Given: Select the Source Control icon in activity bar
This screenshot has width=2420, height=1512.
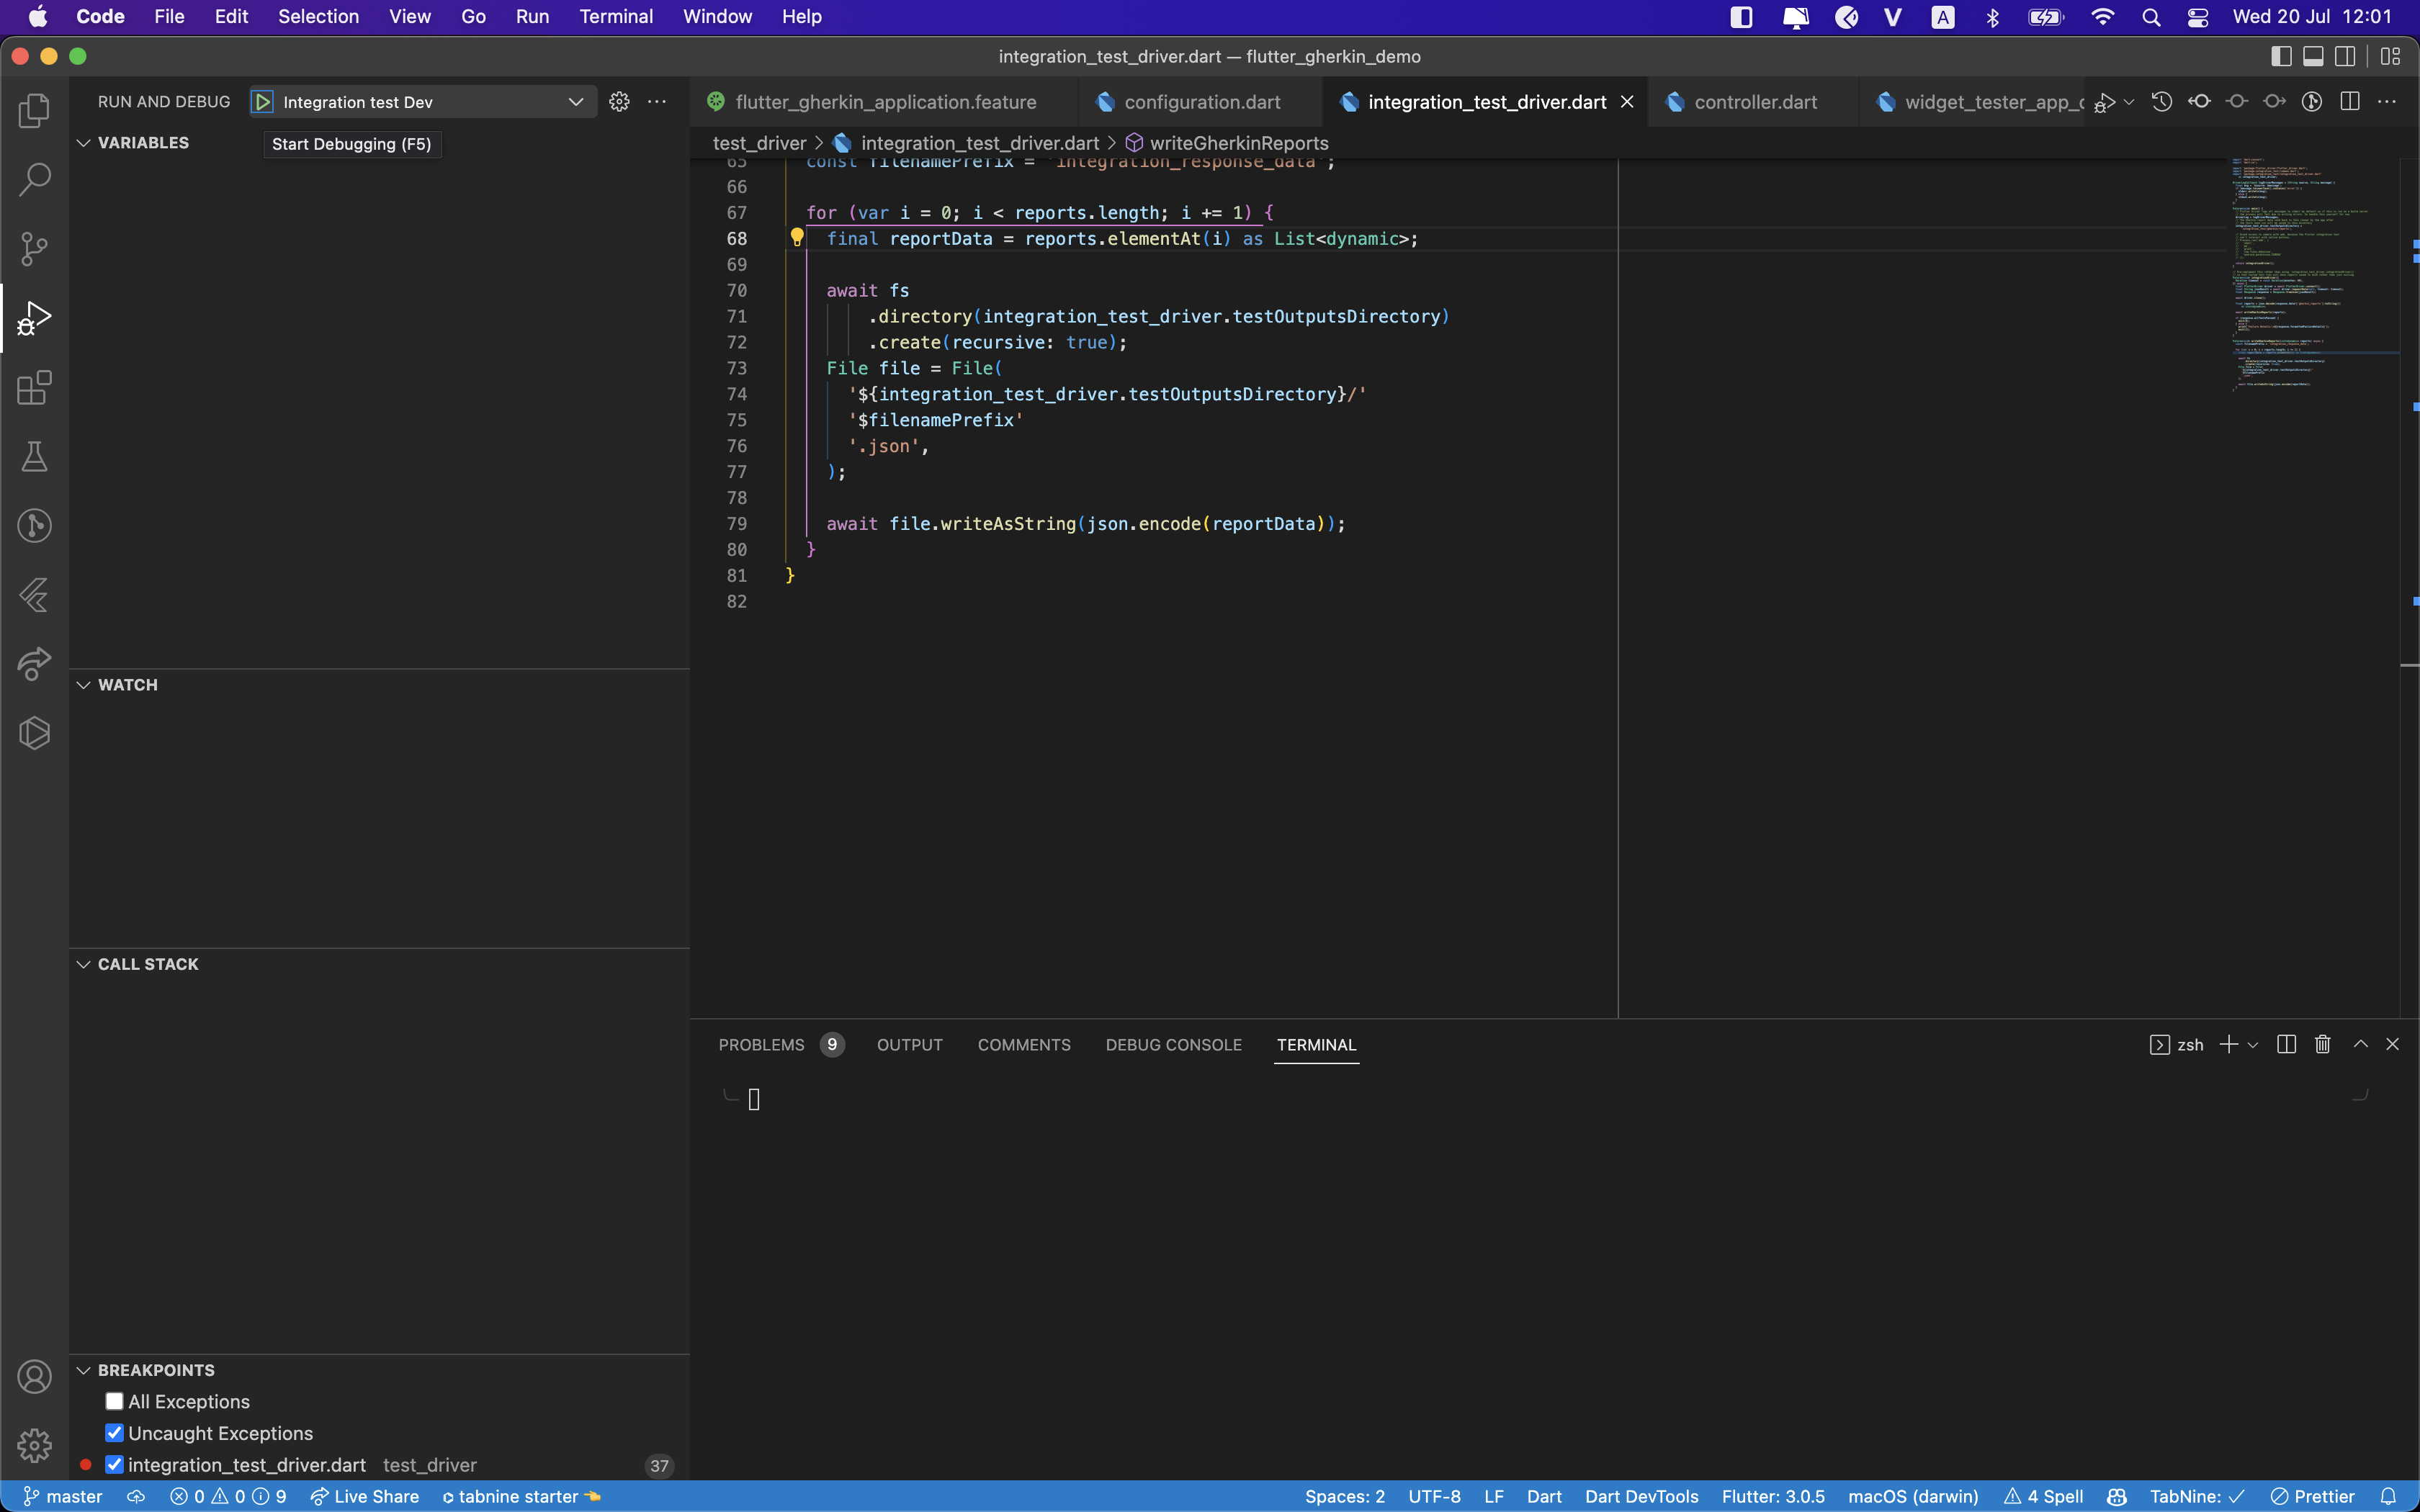Looking at the screenshot, I should coord(35,249).
